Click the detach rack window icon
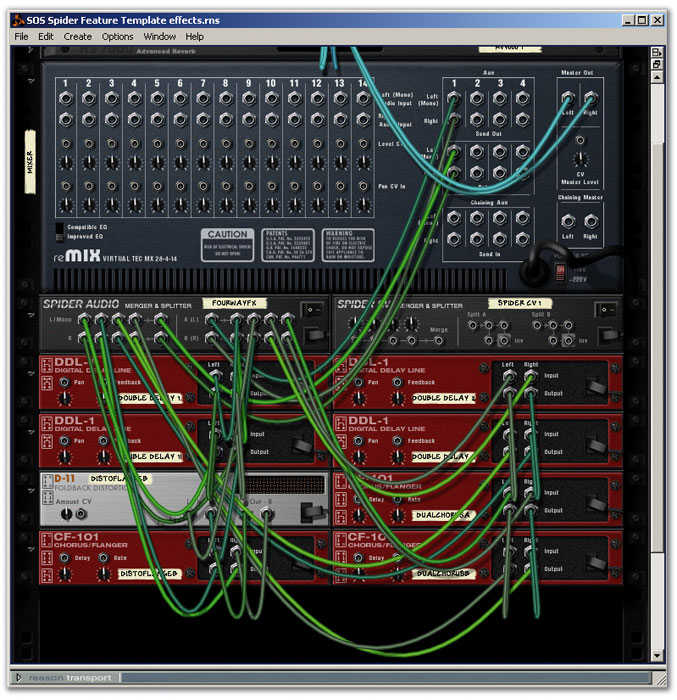 656,64
